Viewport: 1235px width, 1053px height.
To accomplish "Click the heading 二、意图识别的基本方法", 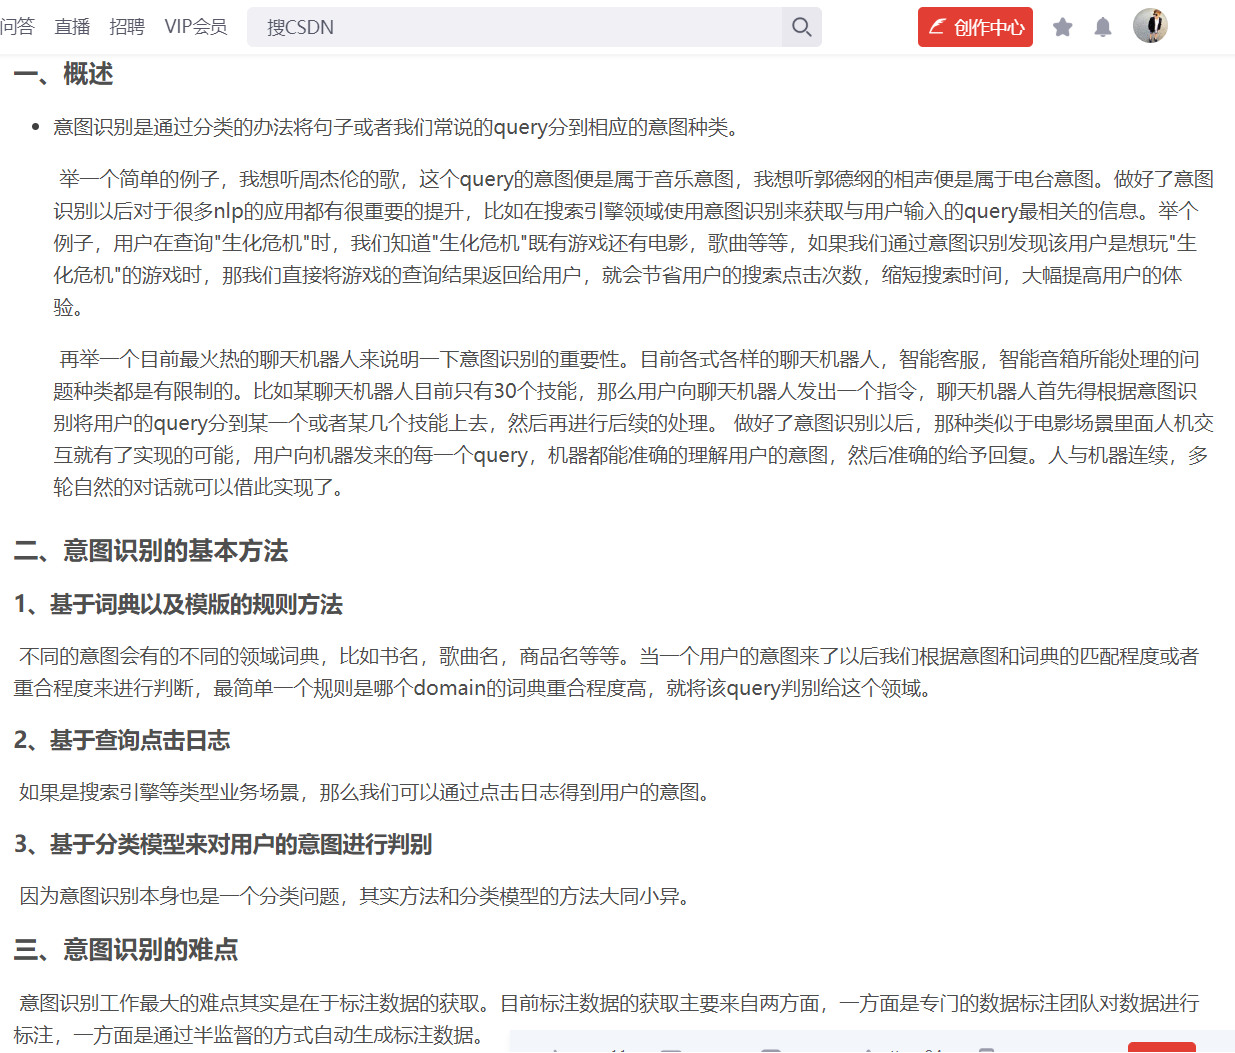I will coord(151,551).
